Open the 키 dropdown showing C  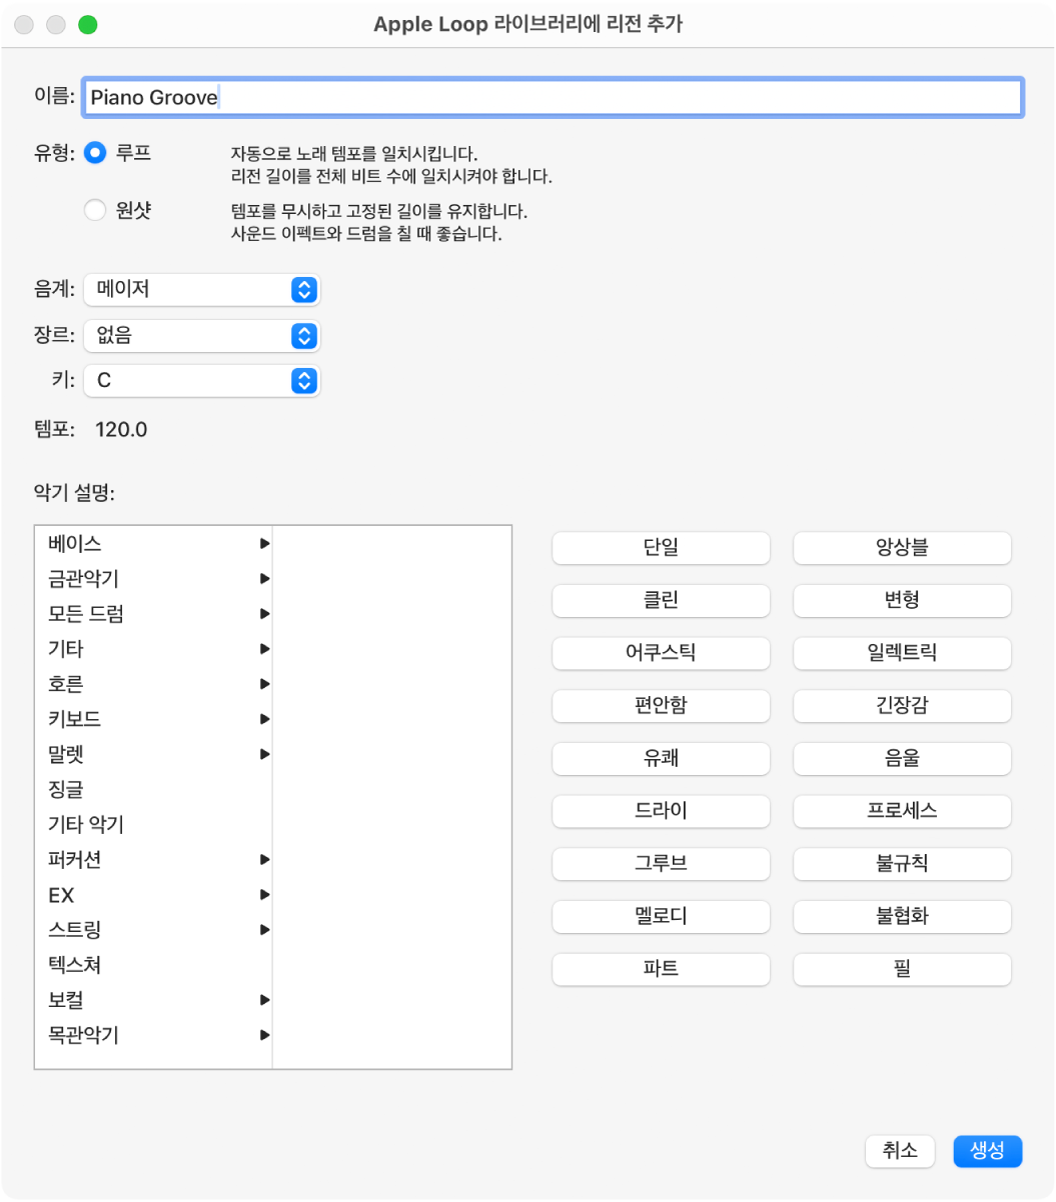202,381
